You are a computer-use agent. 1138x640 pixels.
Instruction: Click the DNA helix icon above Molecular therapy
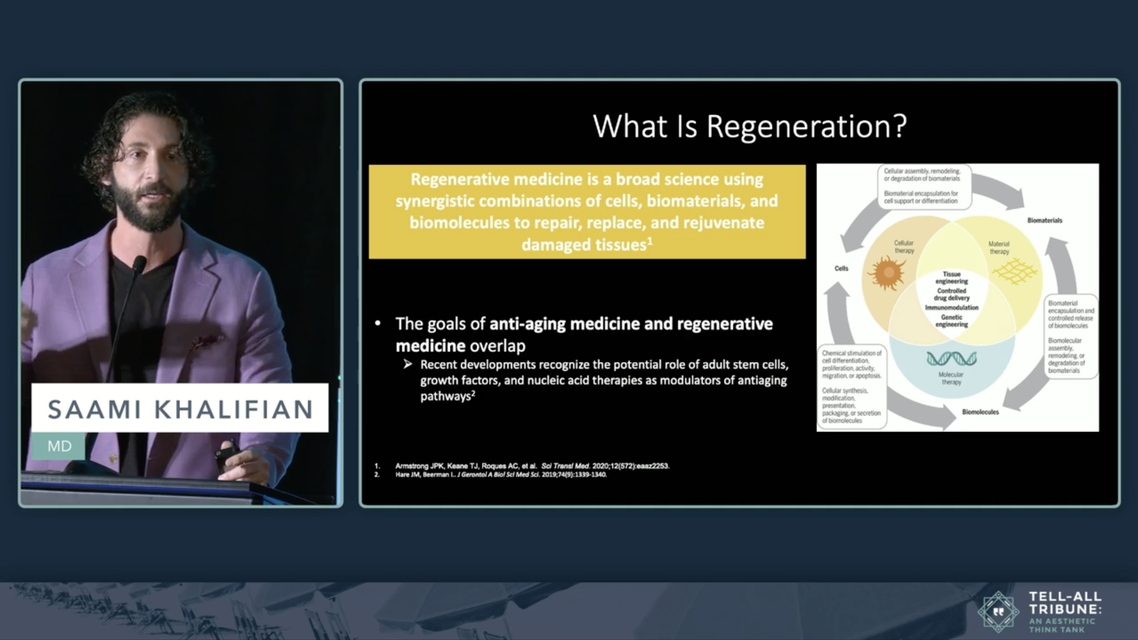tap(951, 359)
